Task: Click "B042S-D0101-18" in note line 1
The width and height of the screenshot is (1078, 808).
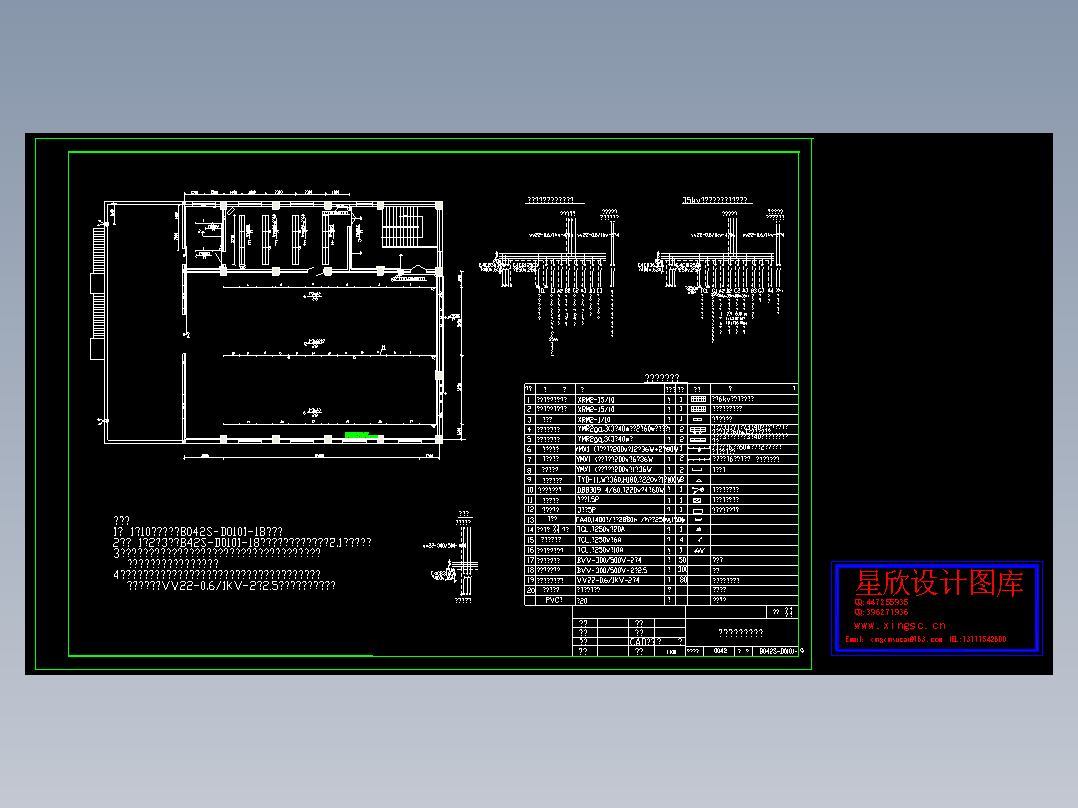Action: click(222, 532)
